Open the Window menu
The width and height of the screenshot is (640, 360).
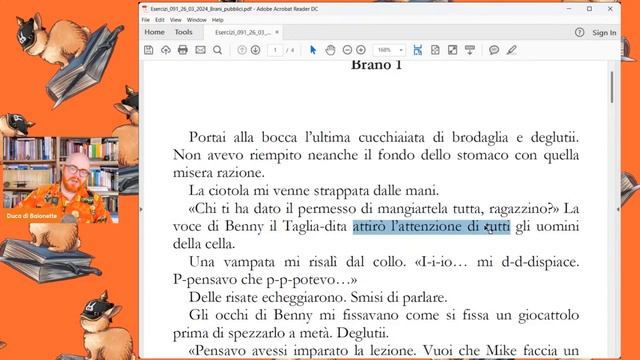[x=196, y=20]
